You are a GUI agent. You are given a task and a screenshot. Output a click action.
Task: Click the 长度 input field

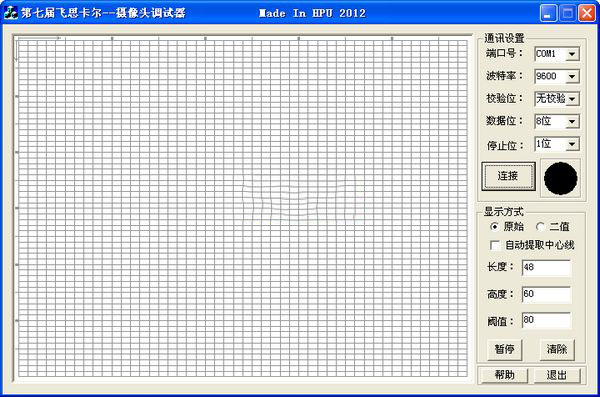coord(546,268)
